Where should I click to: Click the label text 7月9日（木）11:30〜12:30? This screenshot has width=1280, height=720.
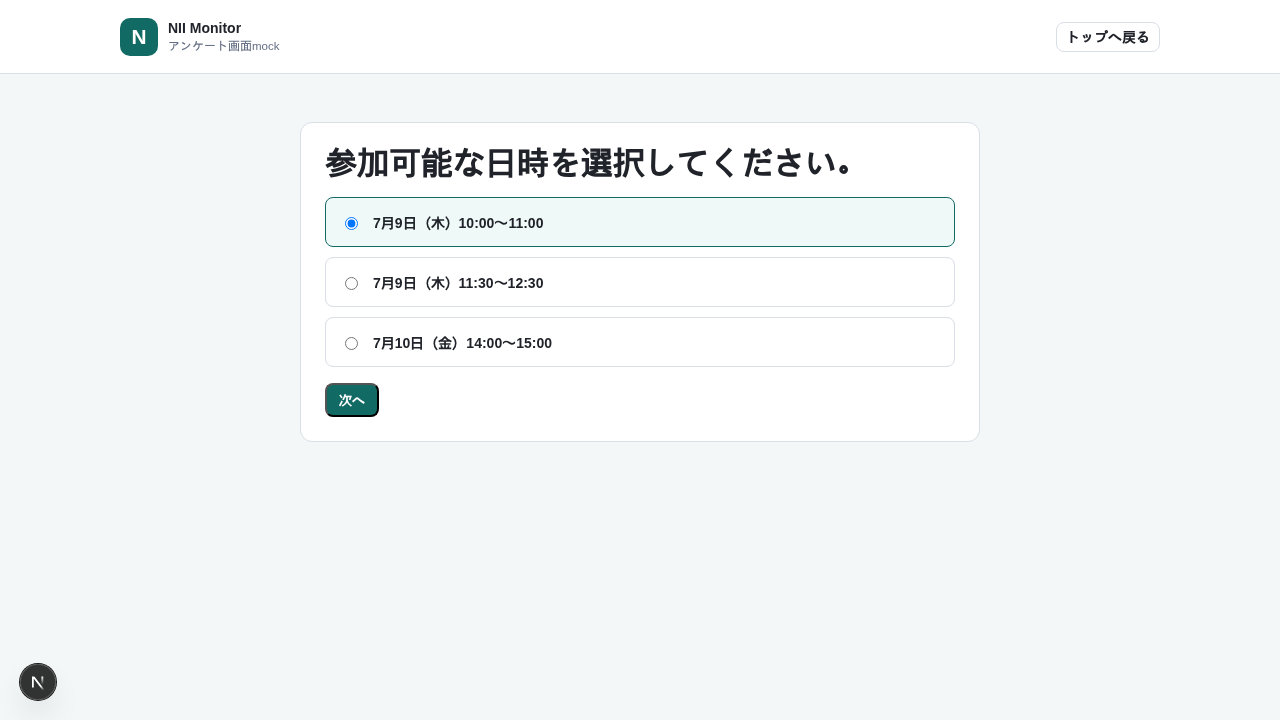(458, 283)
